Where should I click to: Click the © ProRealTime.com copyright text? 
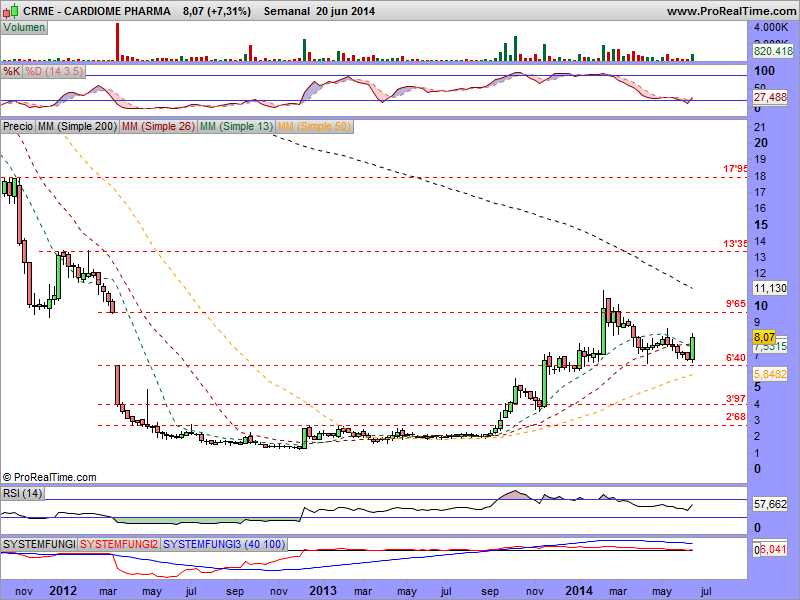click(49, 477)
